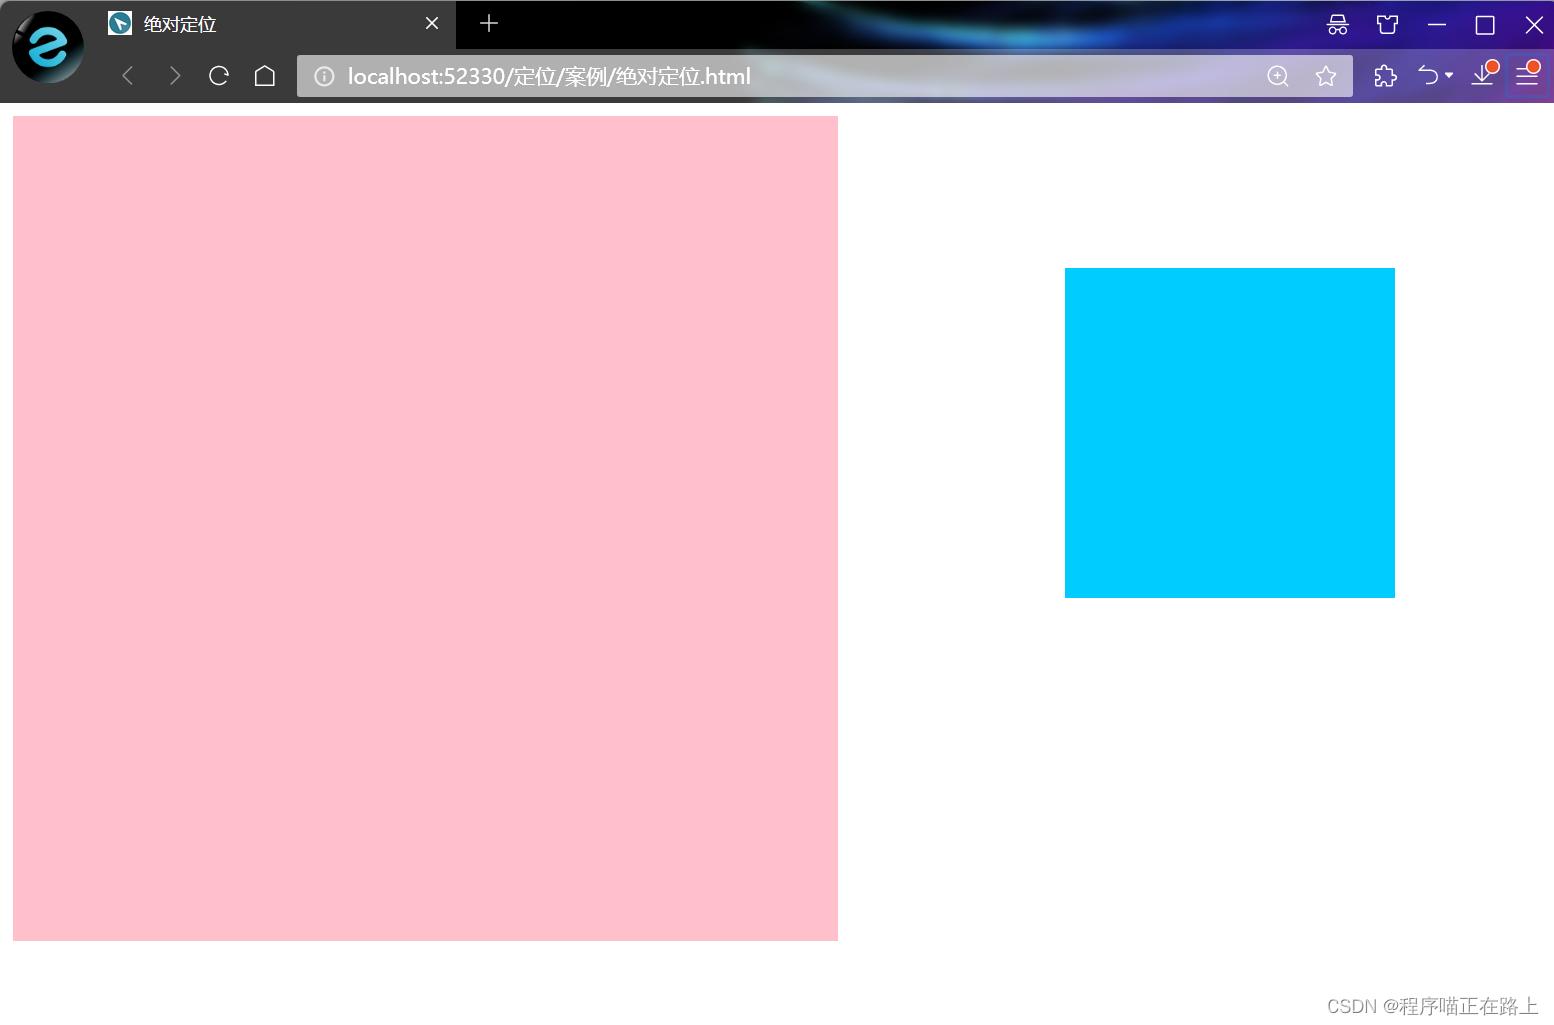Open the skin shirt icon in title bar
This screenshot has width=1554, height=1025.
tap(1388, 25)
